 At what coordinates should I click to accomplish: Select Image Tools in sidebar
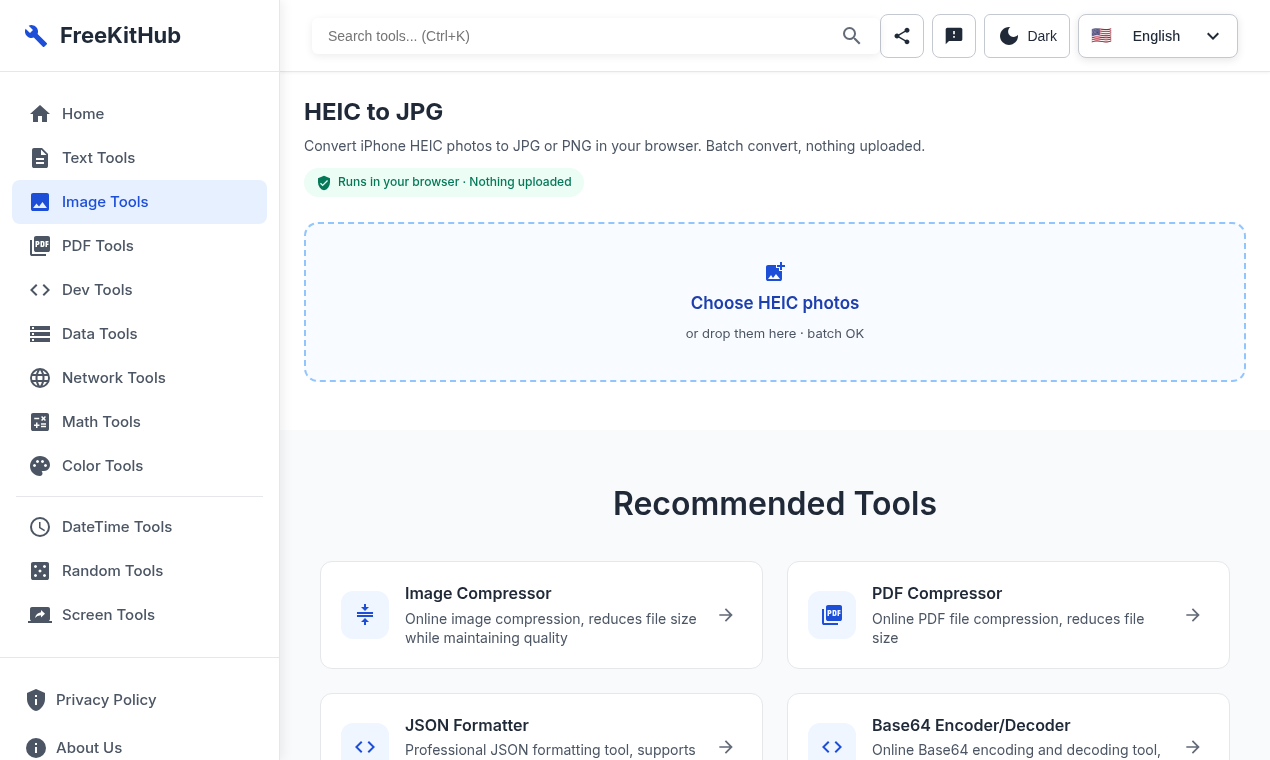[139, 202]
